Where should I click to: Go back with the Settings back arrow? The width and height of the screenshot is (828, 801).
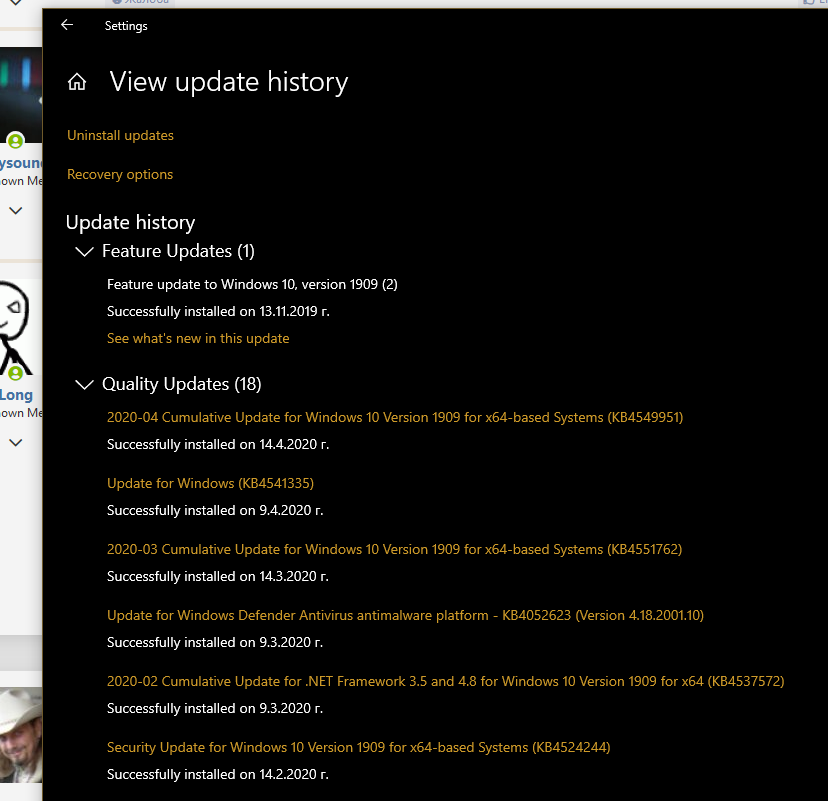[x=67, y=25]
